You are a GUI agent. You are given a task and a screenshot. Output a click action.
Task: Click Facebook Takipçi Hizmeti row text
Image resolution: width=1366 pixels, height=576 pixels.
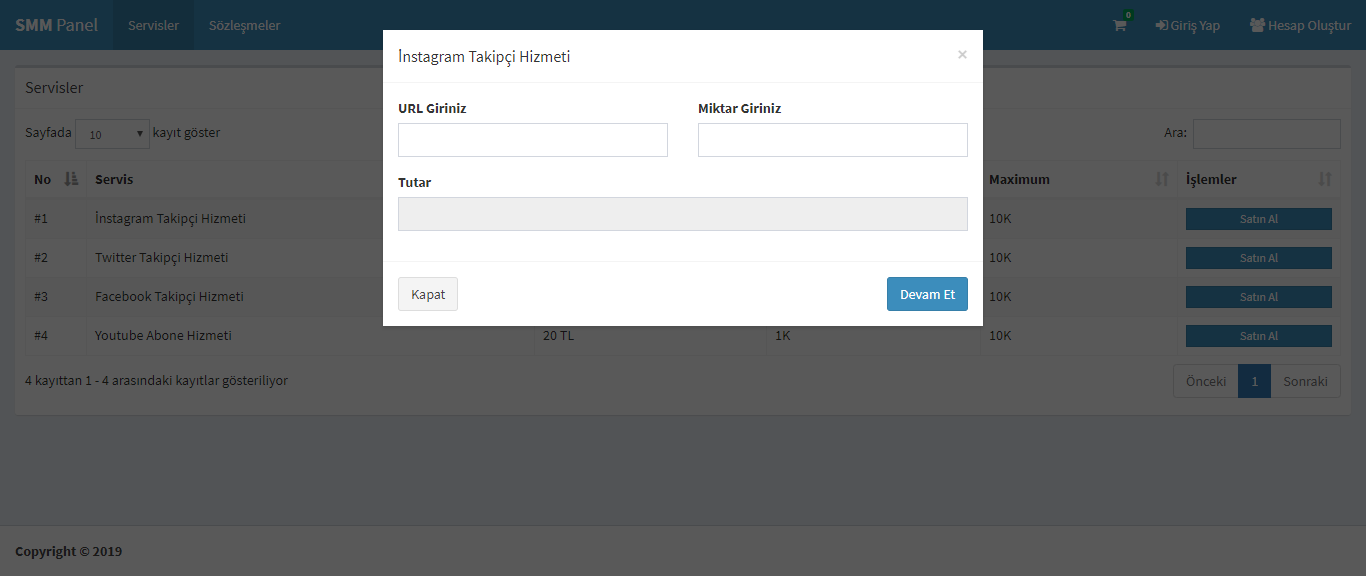click(169, 296)
